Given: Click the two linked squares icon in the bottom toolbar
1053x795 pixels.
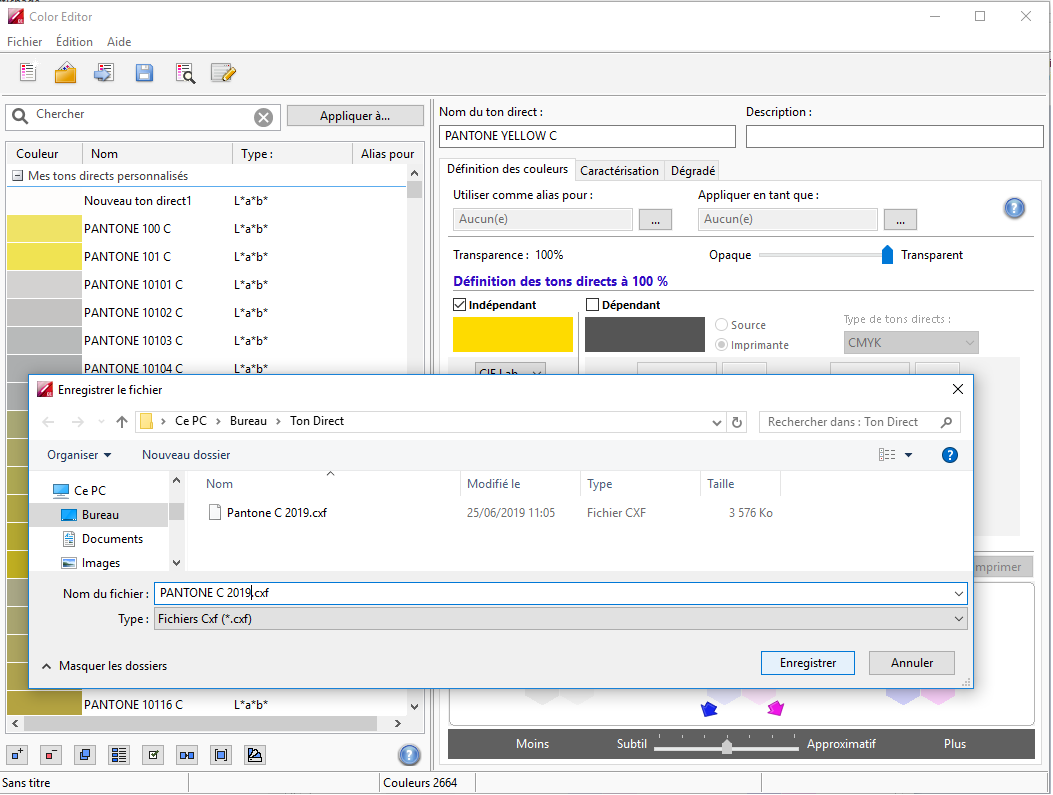Looking at the screenshot, I should (187, 755).
